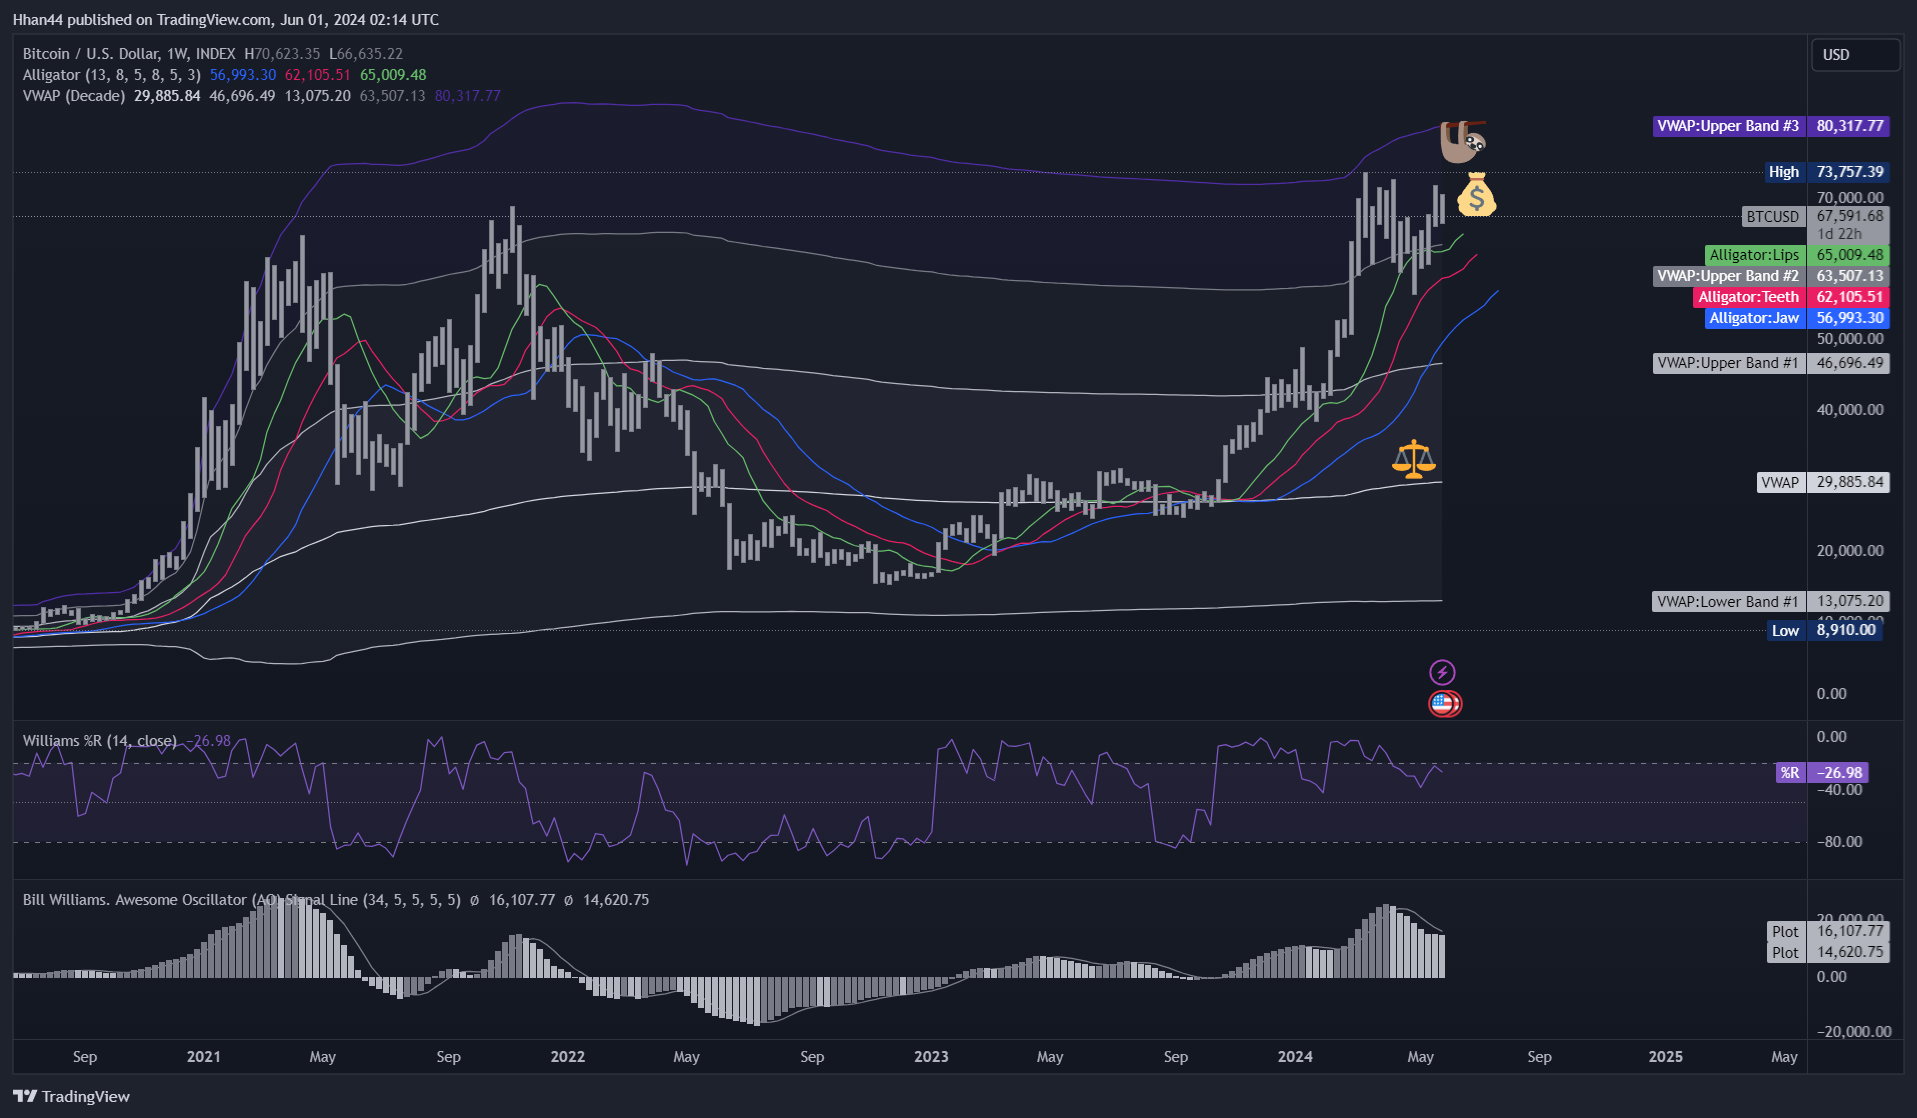Click the 2025 label on time axis
This screenshot has width=1917, height=1118.
pyautogui.click(x=1666, y=1057)
